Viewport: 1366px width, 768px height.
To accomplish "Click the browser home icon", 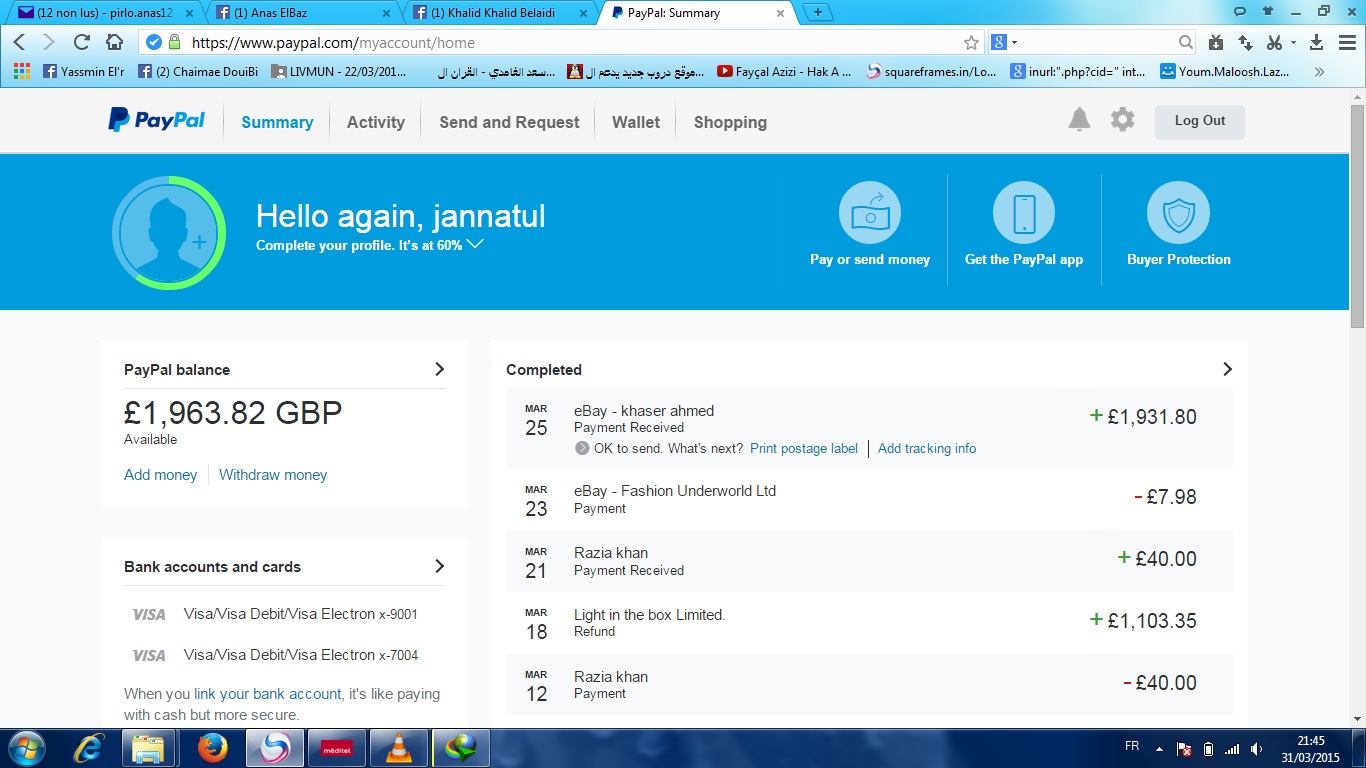I will pyautogui.click(x=115, y=42).
